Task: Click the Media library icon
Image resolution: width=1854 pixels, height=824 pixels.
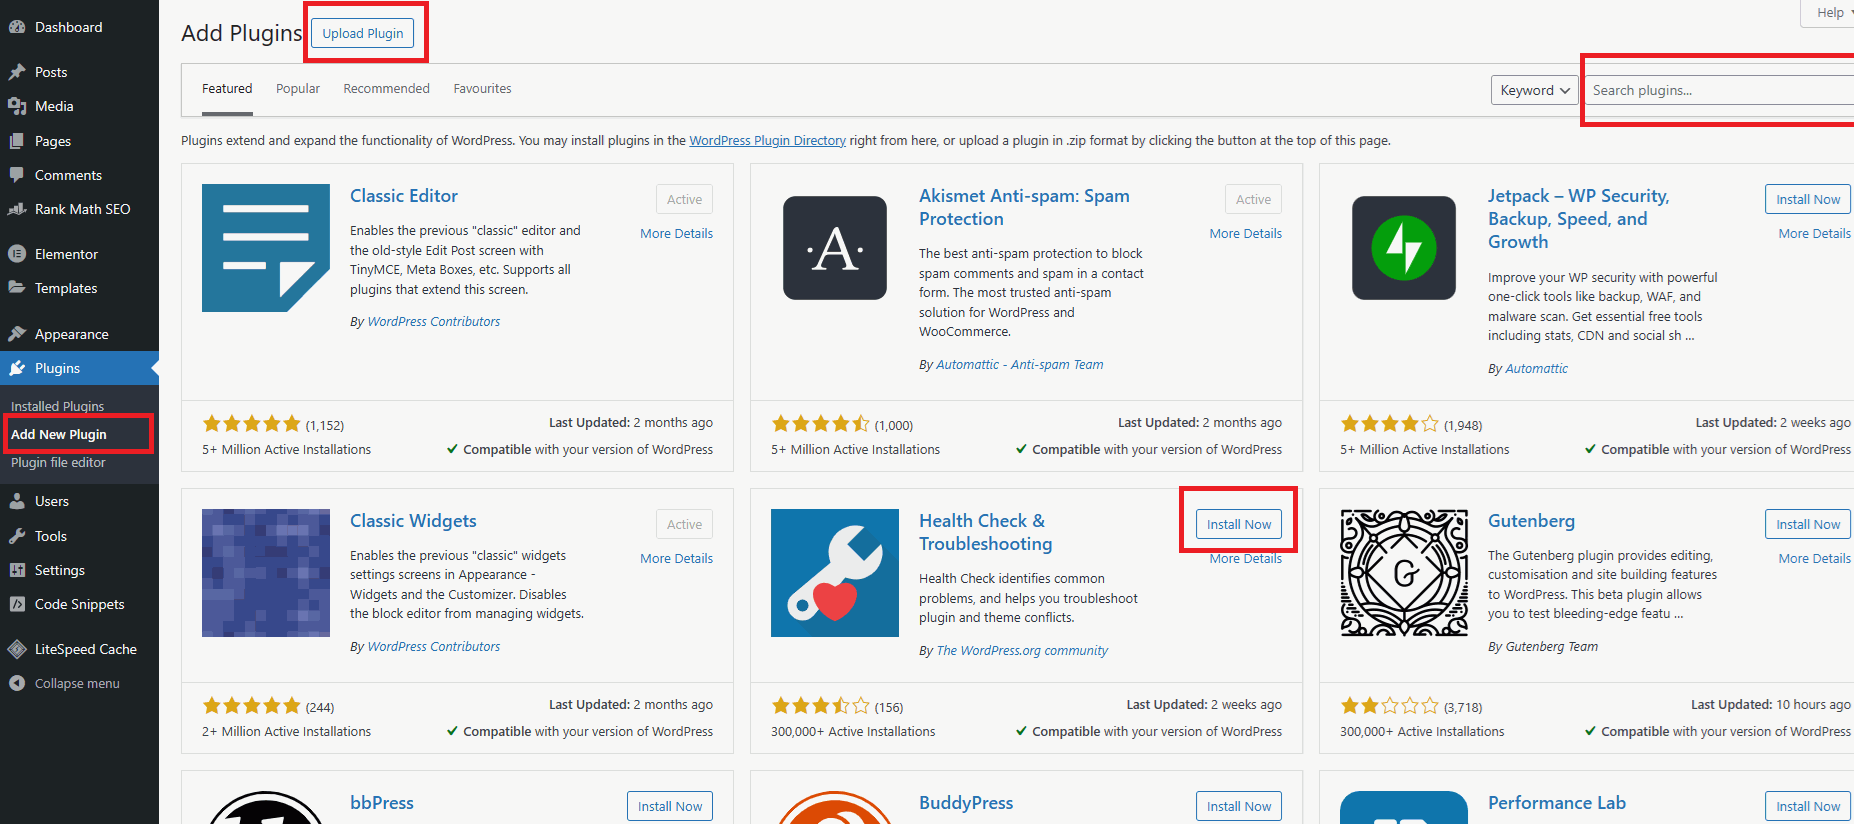Action: point(17,106)
